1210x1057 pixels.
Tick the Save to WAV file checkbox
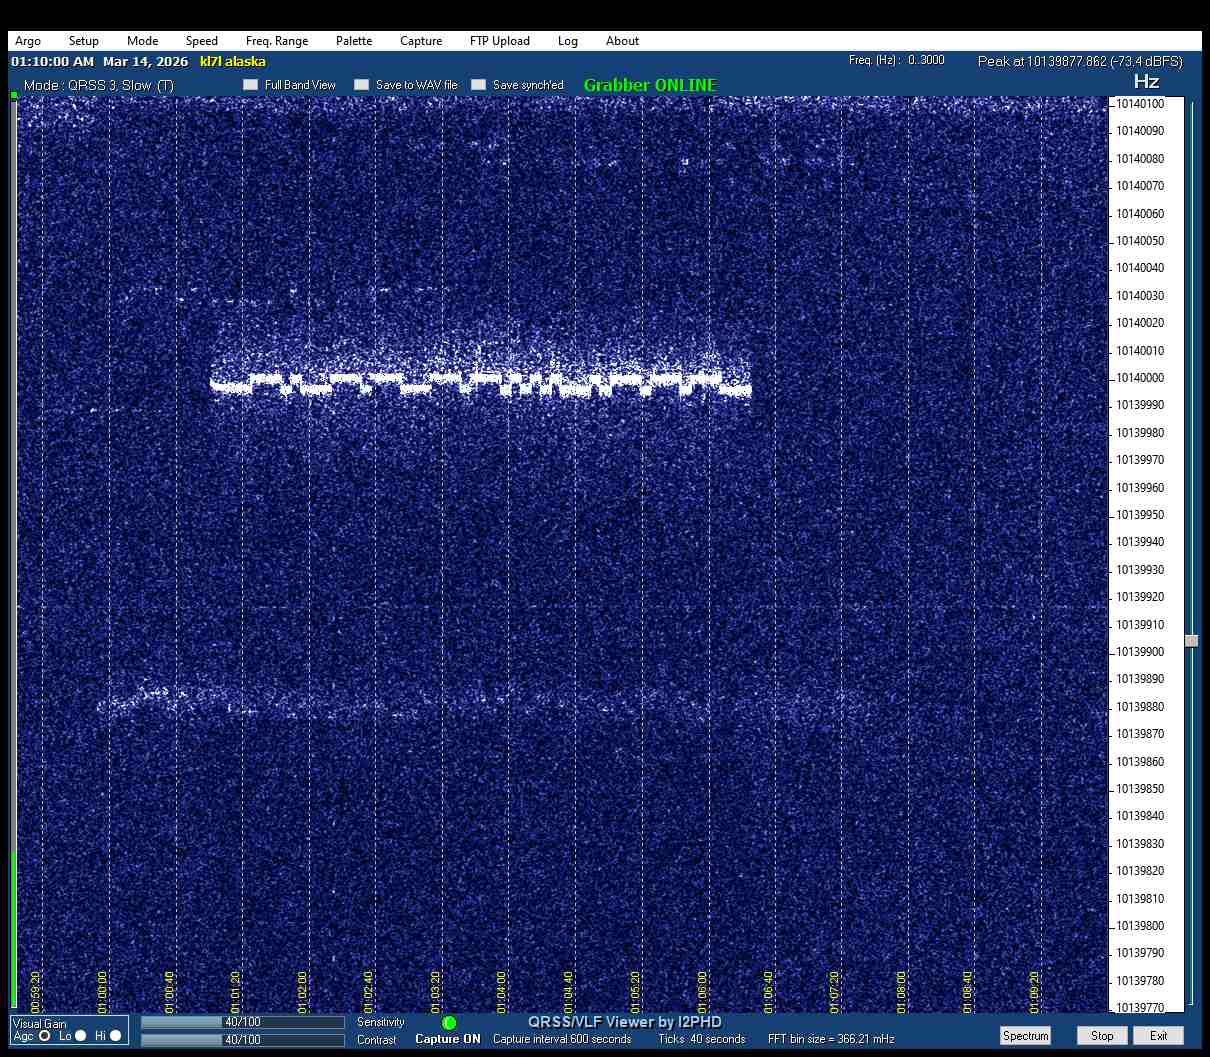pos(362,85)
